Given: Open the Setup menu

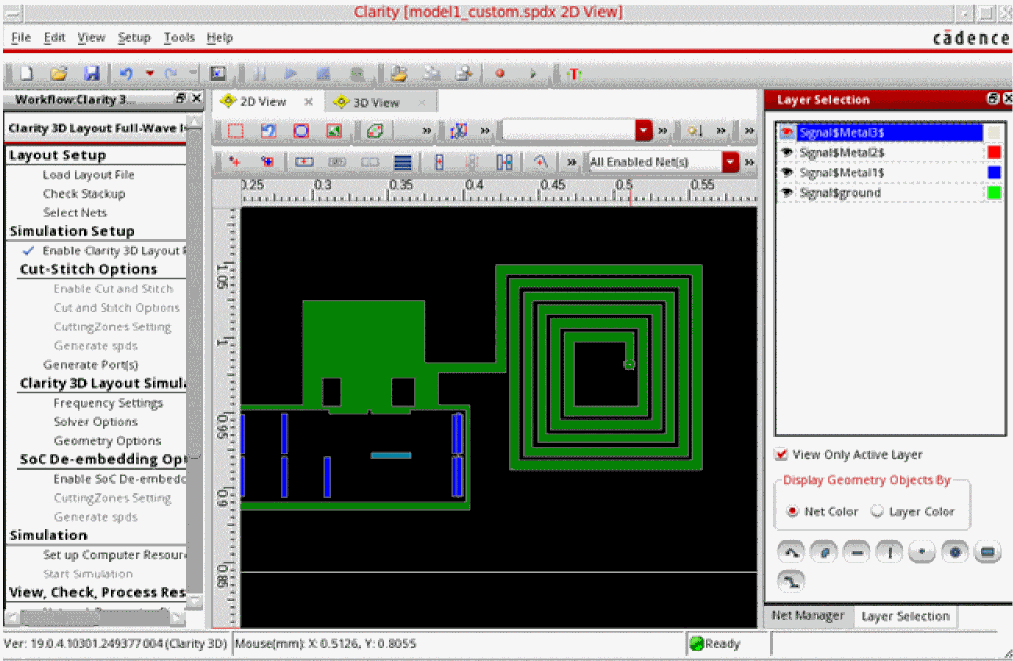Looking at the screenshot, I should pos(134,37).
